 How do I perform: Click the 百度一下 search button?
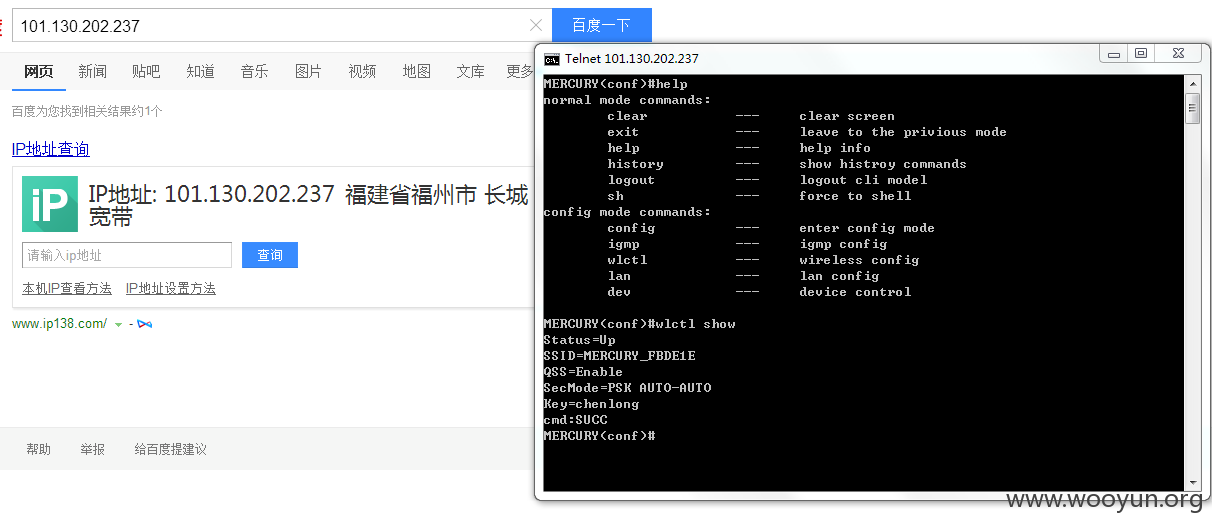click(x=601, y=25)
